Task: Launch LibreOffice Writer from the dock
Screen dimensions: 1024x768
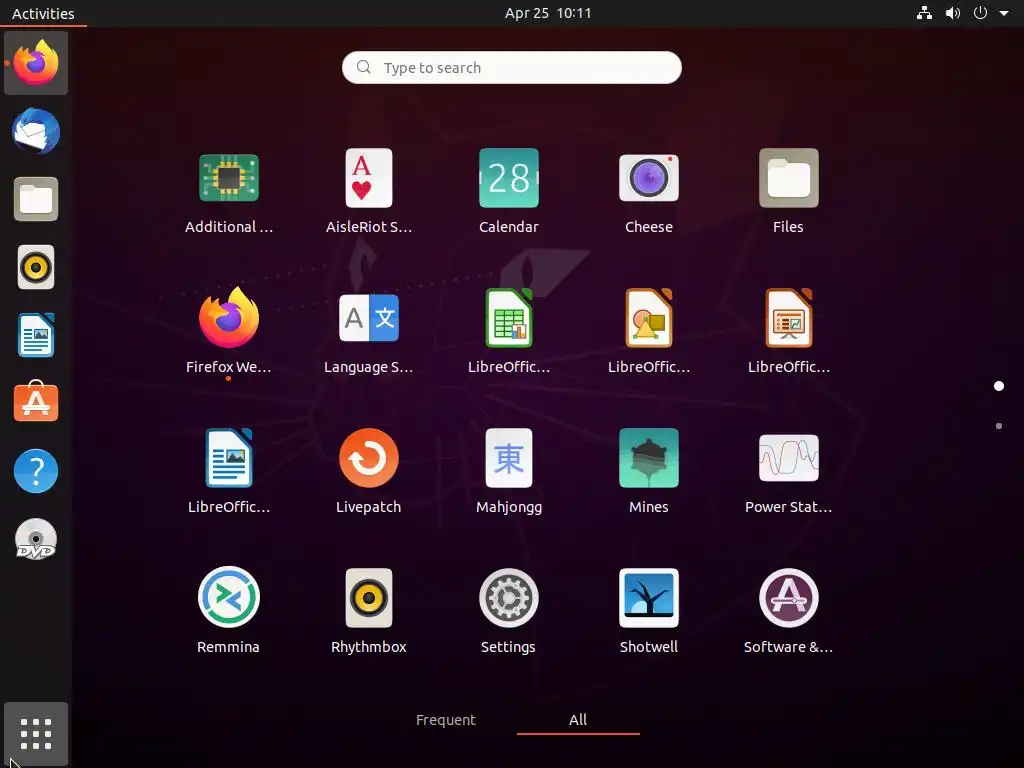Action: click(x=36, y=335)
